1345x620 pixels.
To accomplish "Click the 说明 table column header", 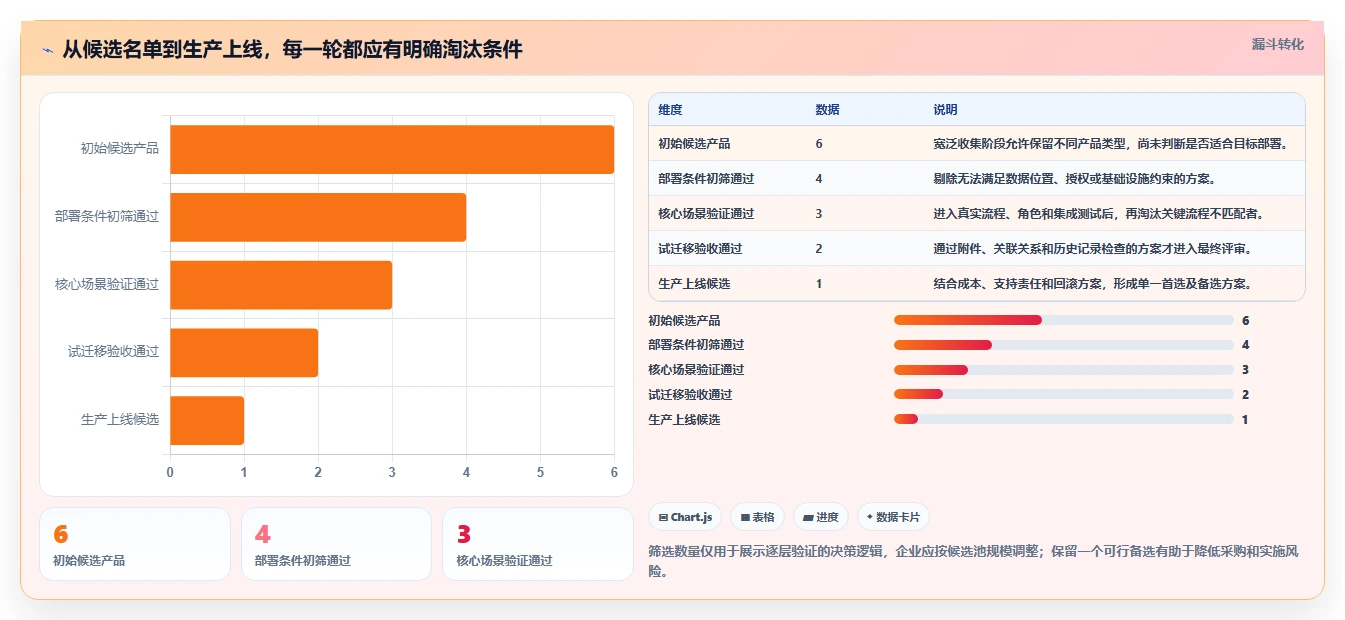I will (945, 110).
